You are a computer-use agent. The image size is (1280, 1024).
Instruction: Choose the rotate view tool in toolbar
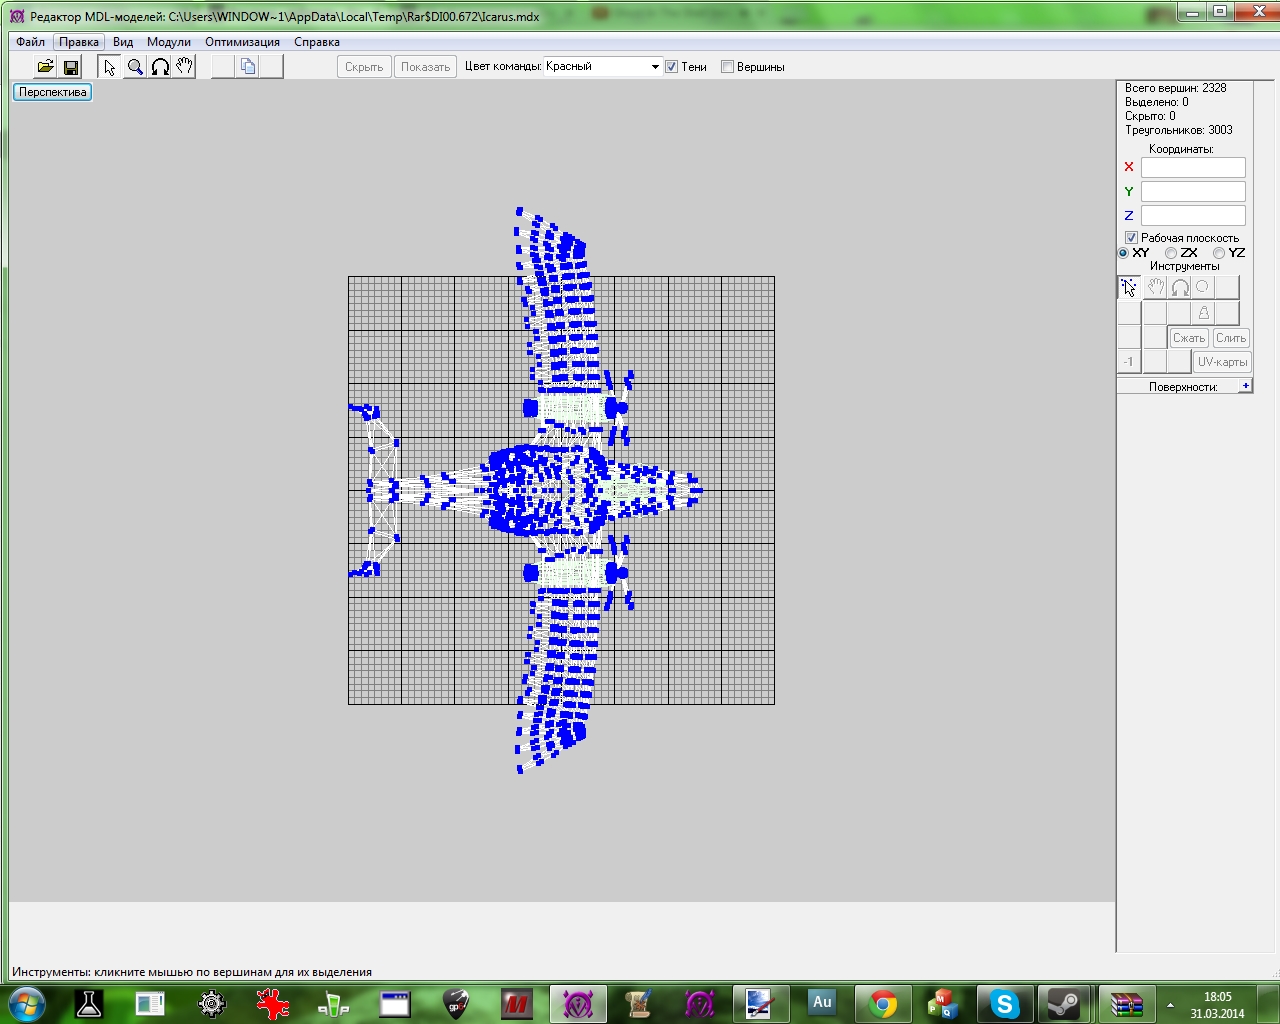[x=160, y=67]
